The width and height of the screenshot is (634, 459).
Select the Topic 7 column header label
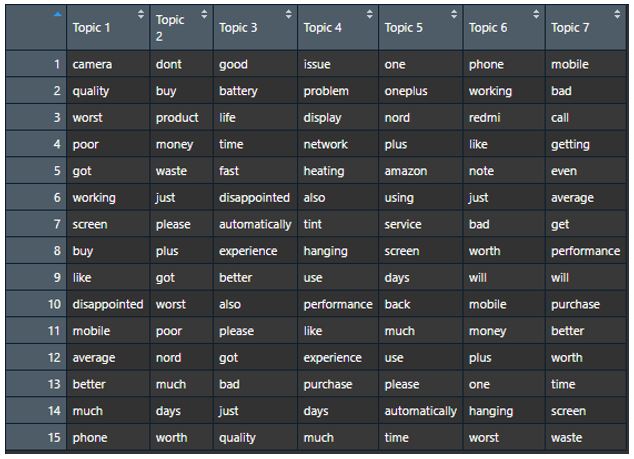(570, 27)
